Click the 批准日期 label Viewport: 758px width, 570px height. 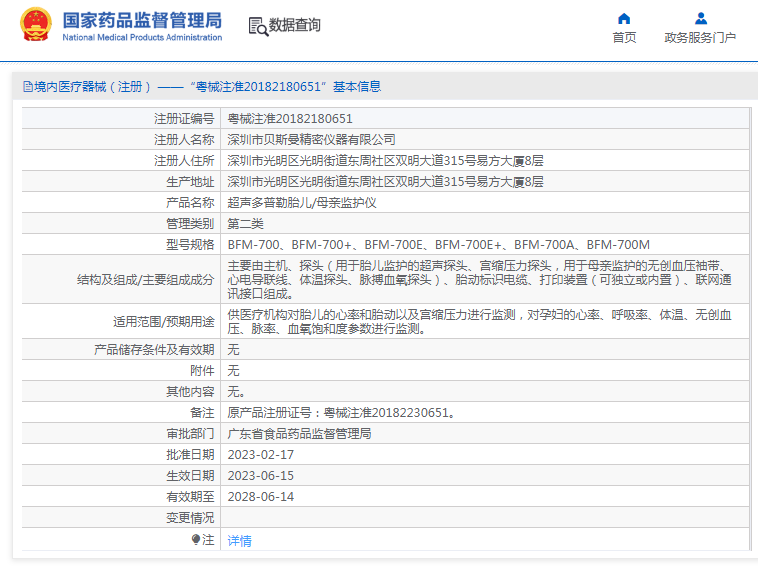190,455
